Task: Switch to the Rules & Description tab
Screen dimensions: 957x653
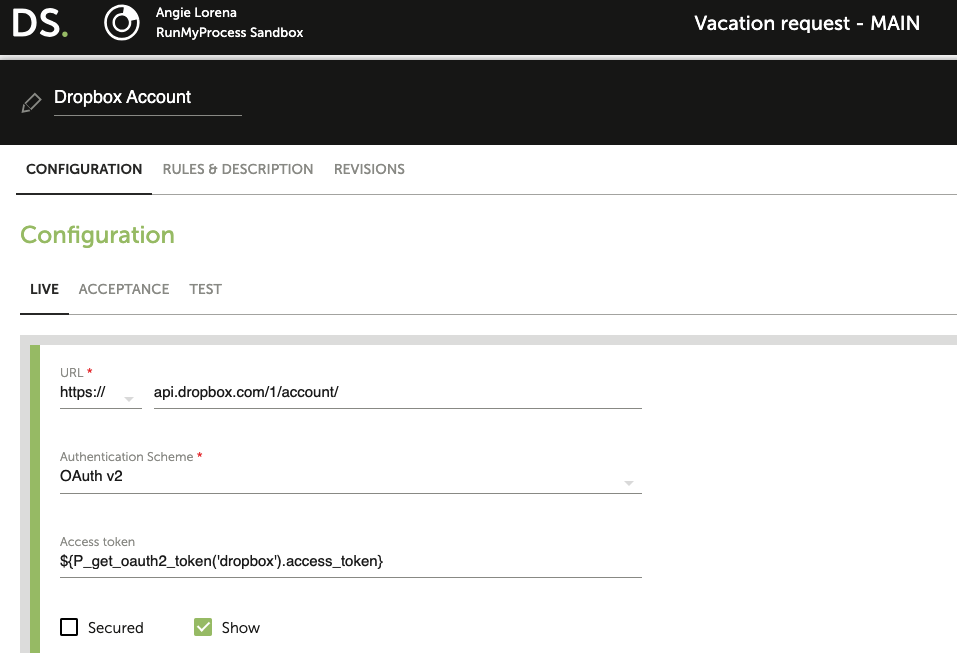Action: click(237, 169)
